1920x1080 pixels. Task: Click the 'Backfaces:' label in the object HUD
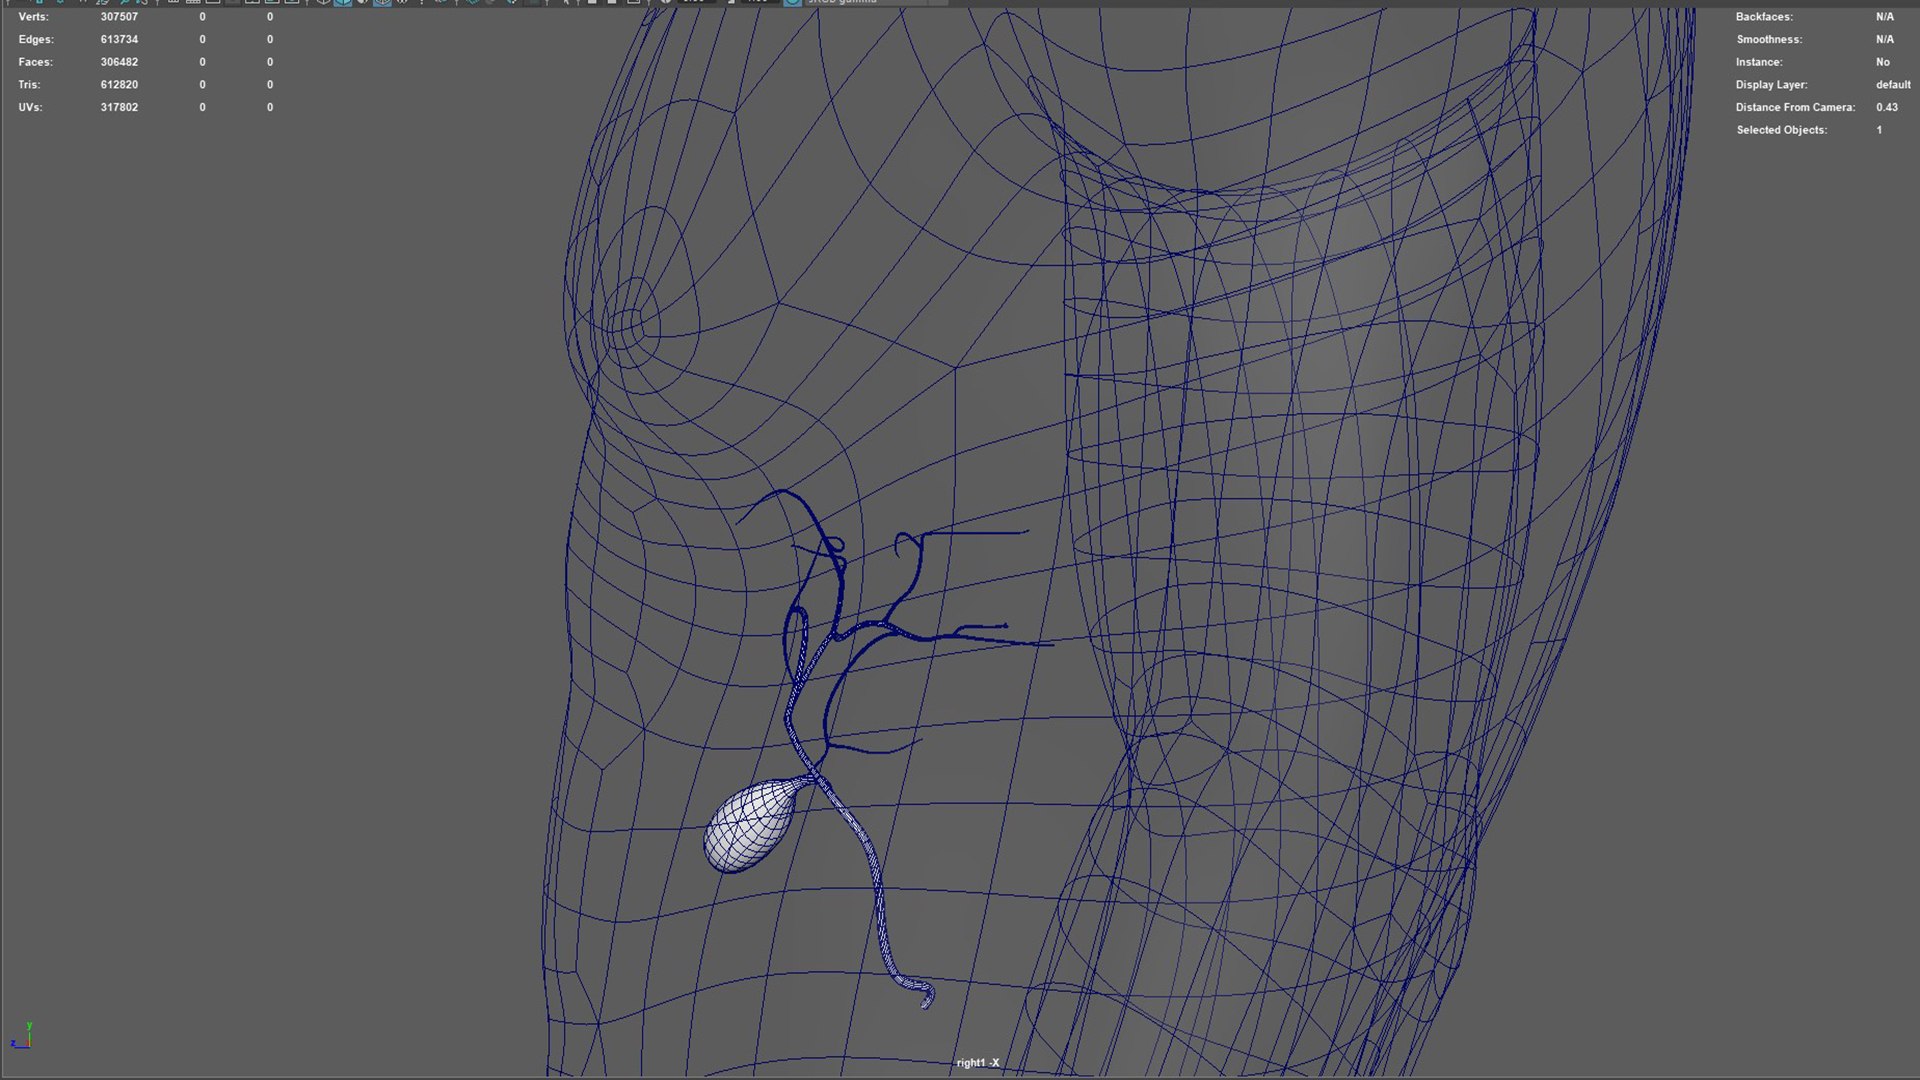tap(1764, 17)
